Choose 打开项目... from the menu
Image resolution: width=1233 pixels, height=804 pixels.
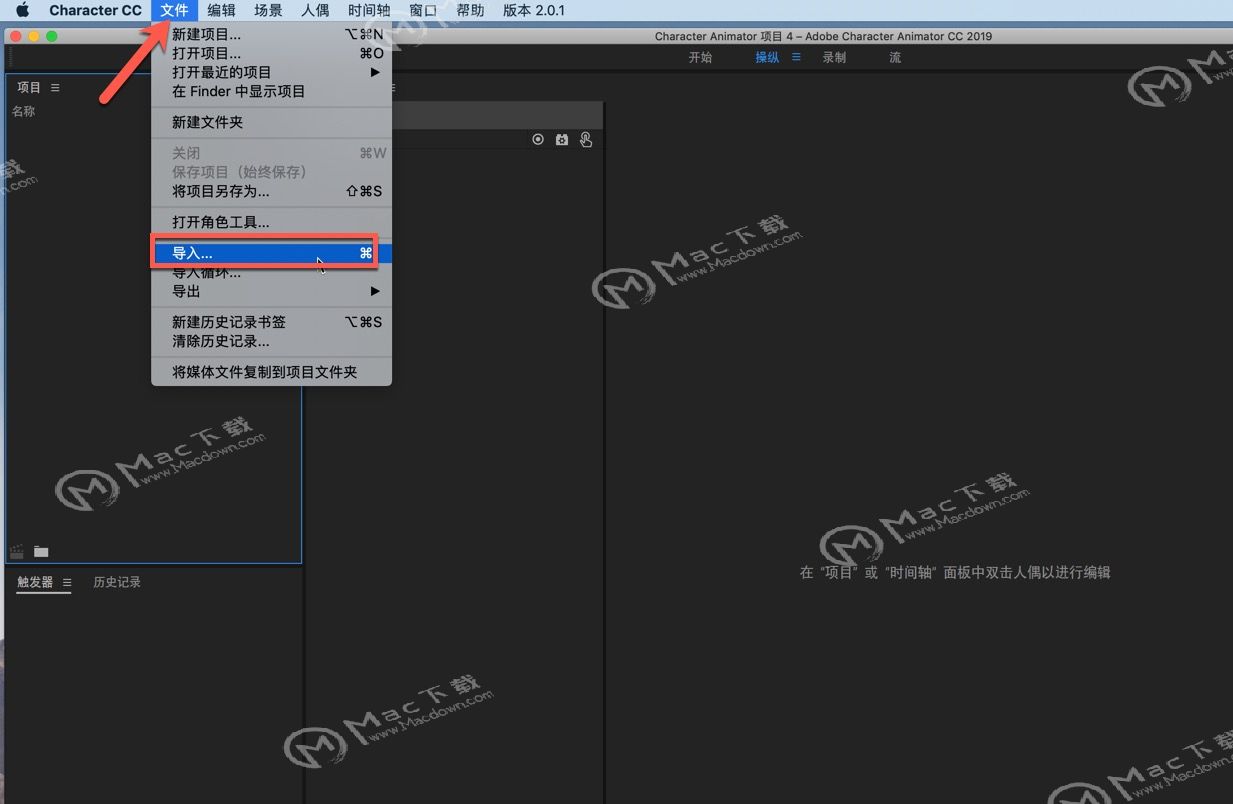(x=271, y=53)
